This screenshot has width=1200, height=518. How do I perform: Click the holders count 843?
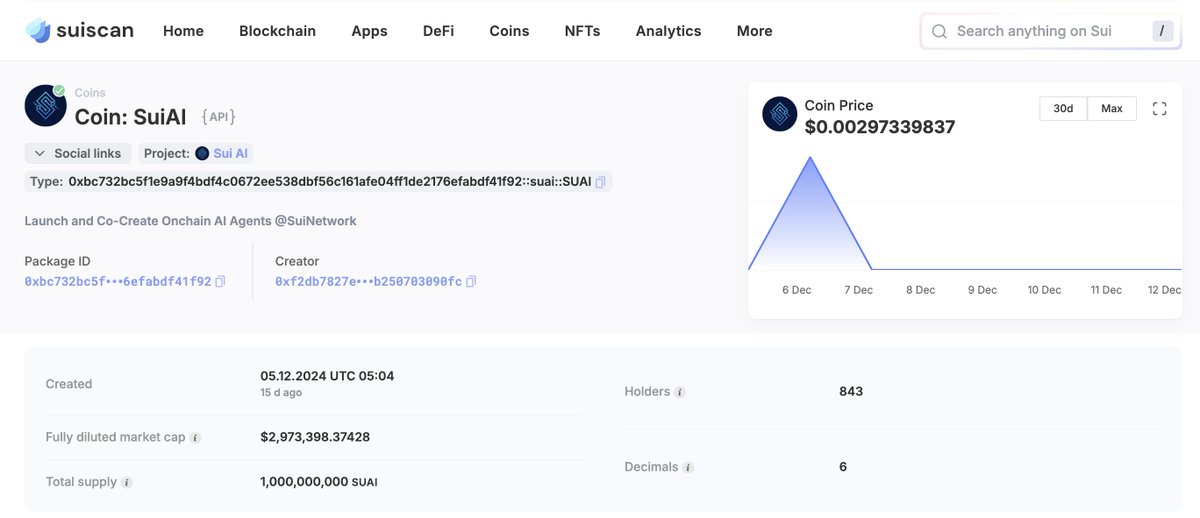tap(851, 391)
